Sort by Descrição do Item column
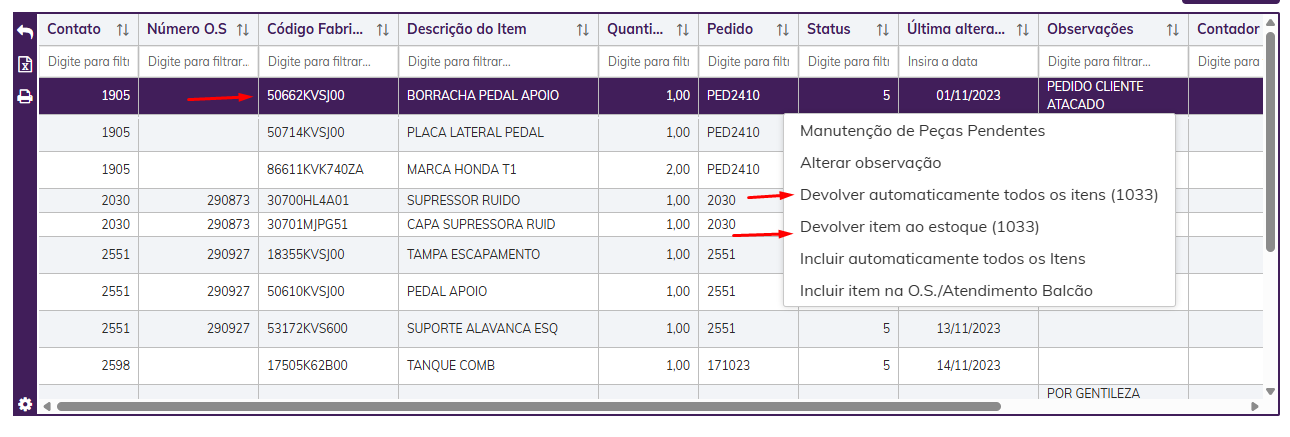 tap(582, 30)
